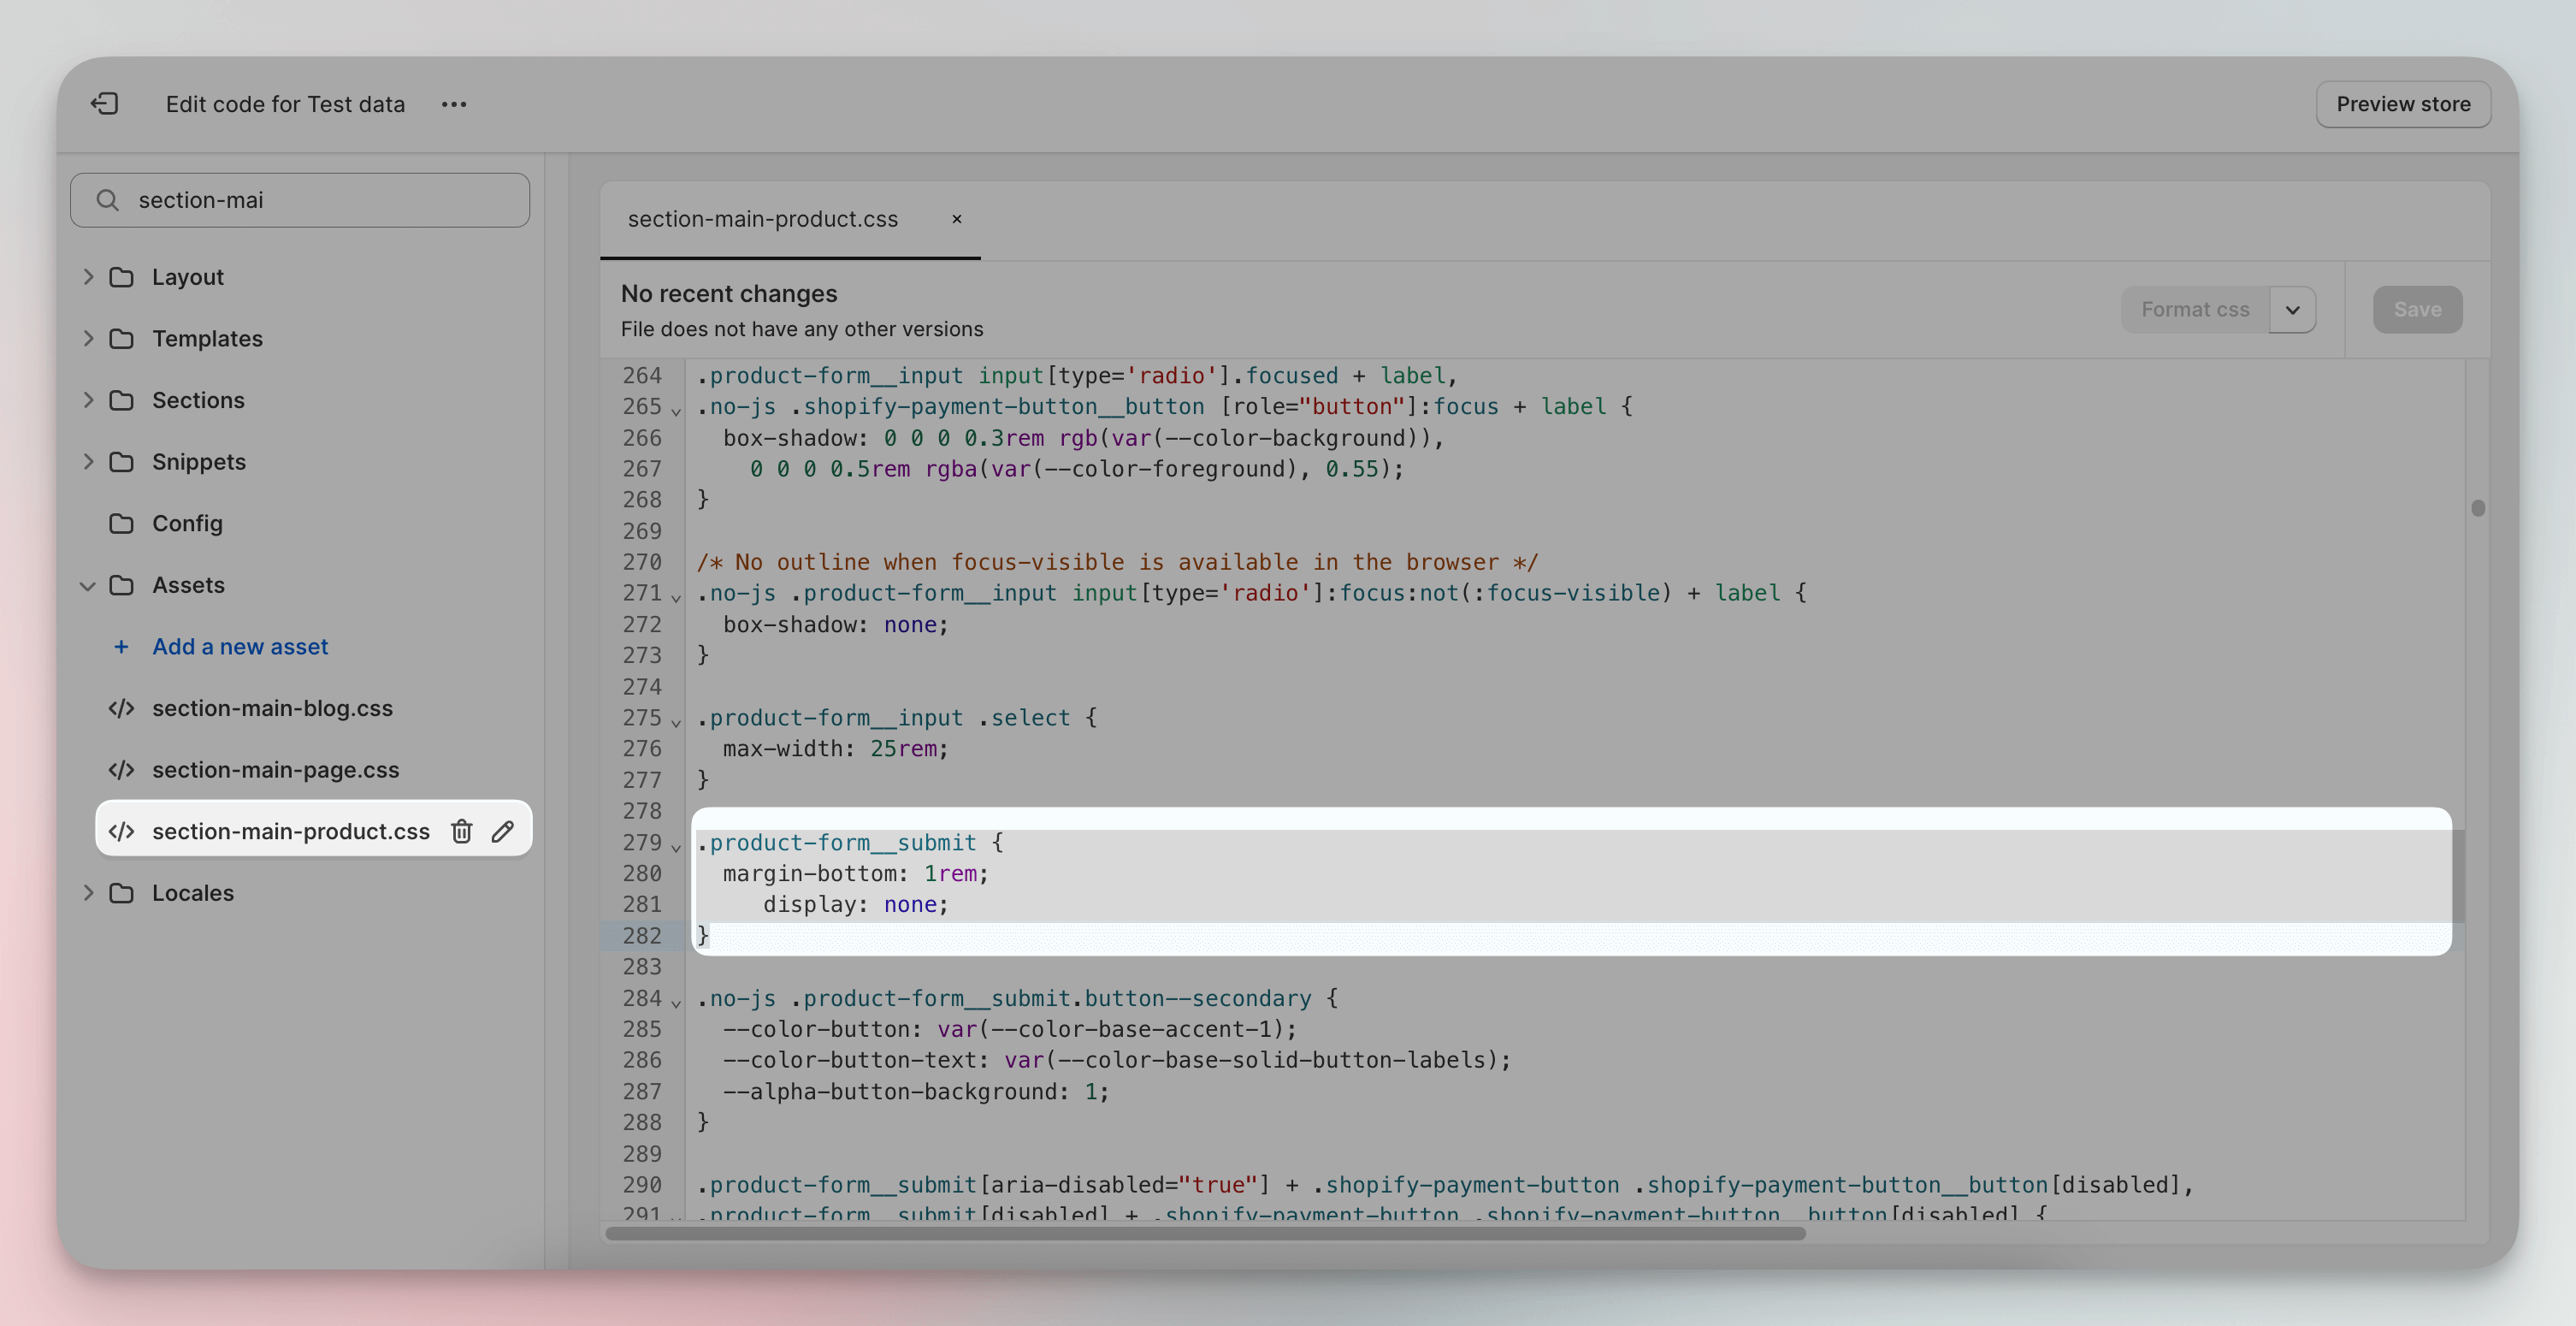Image resolution: width=2576 pixels, height=1326 pixels.
Task: Rename section-main-product.css with pencil icon
Action: [x=503, y=831]
